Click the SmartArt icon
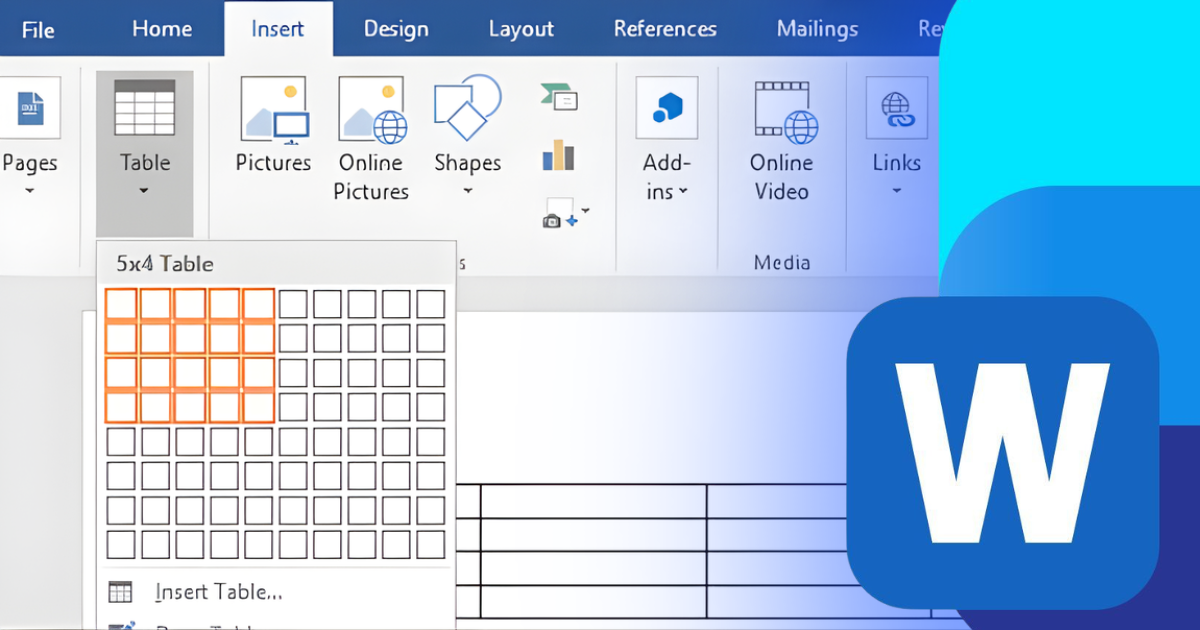The height and width of the screenshot is (630, 1200). (558, 97)
